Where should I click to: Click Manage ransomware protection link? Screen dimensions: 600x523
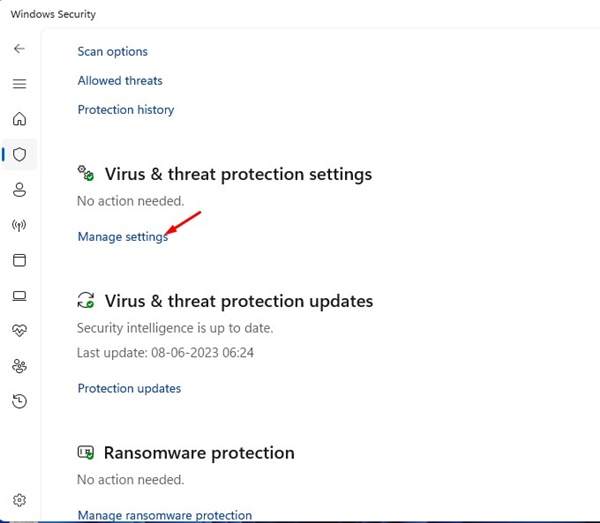165,515
